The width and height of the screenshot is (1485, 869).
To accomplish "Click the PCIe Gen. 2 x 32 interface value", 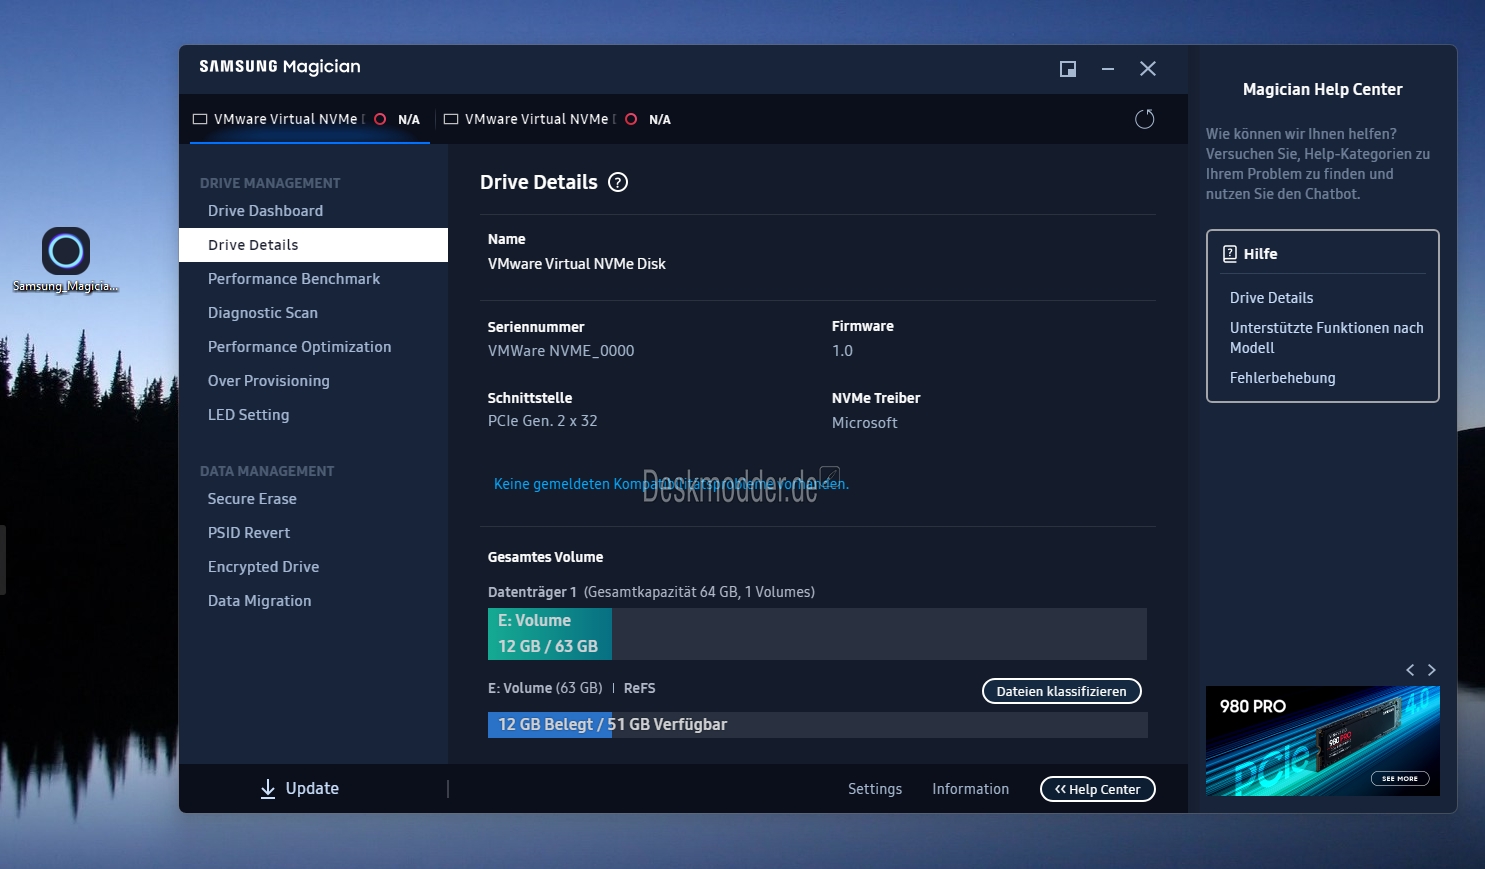I will pos(543,421).
